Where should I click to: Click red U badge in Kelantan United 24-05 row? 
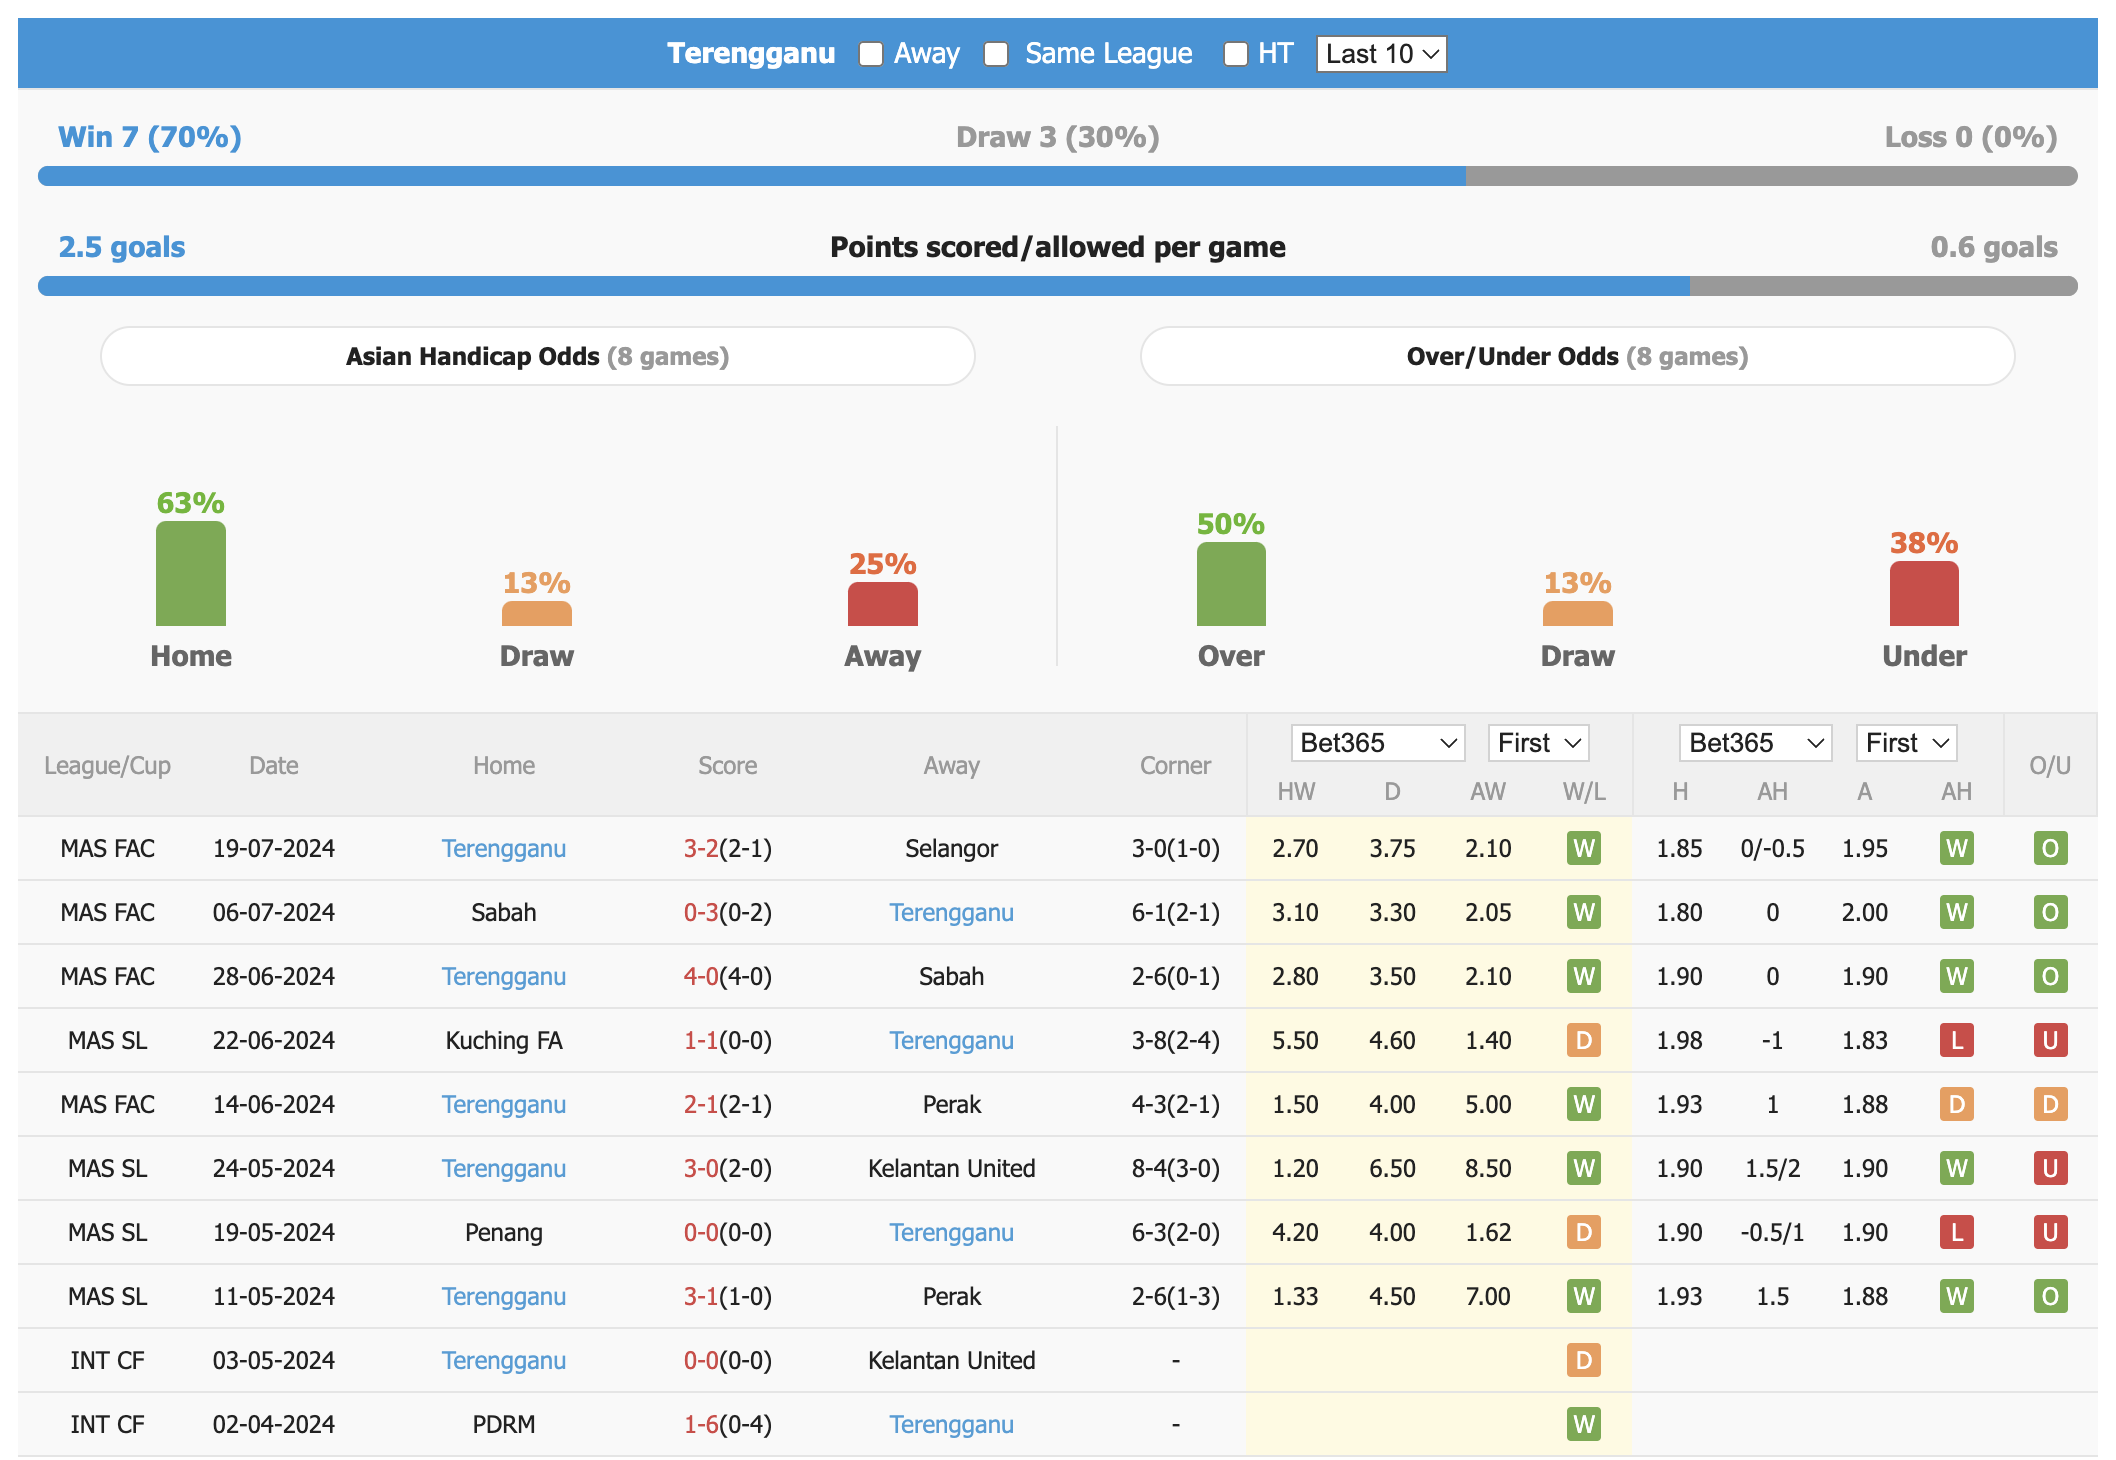(2050, 1168)
